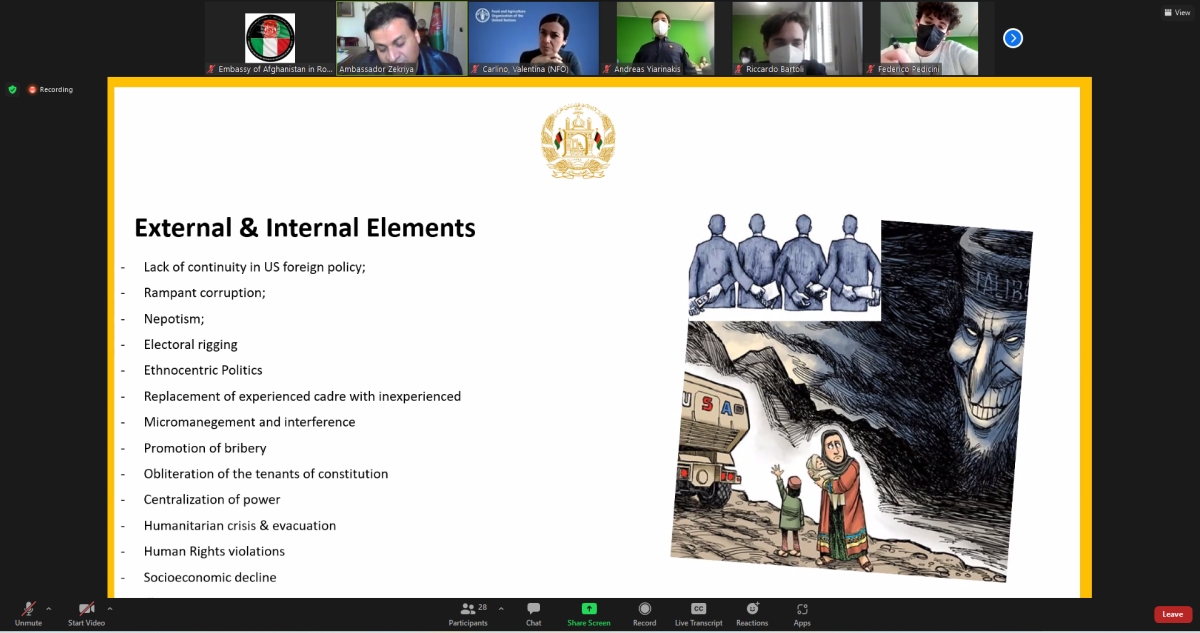Open the Apps panel
The height and width of the screenshot is (633, 1200).
tap(802, 613)
